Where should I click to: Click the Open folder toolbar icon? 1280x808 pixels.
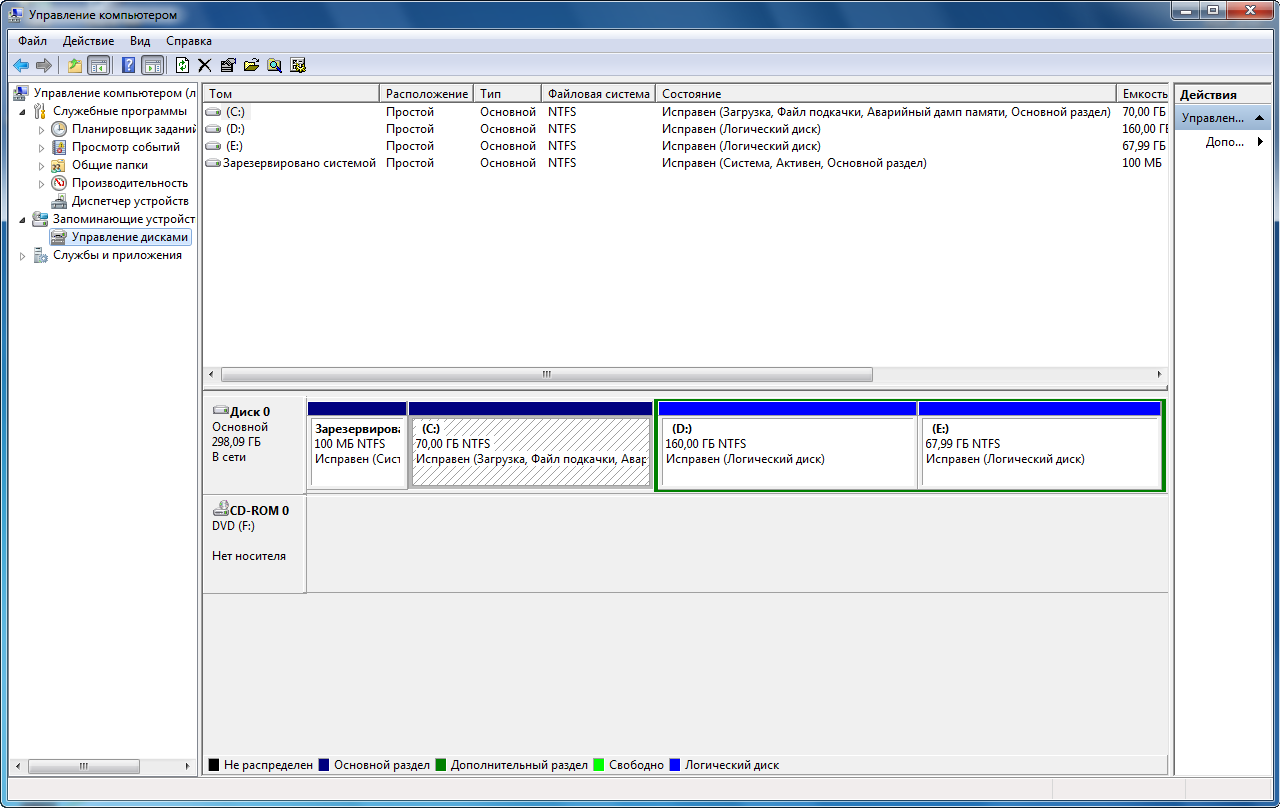click(251, 65)
